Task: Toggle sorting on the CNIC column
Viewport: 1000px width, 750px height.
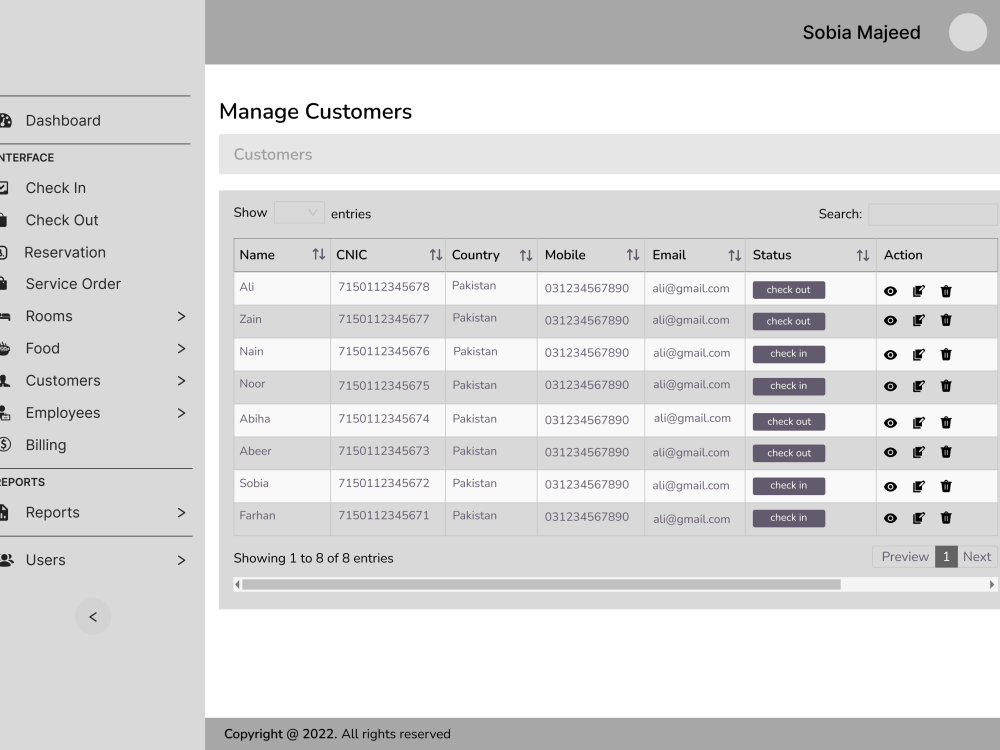Action: click(x=435, y=254)
